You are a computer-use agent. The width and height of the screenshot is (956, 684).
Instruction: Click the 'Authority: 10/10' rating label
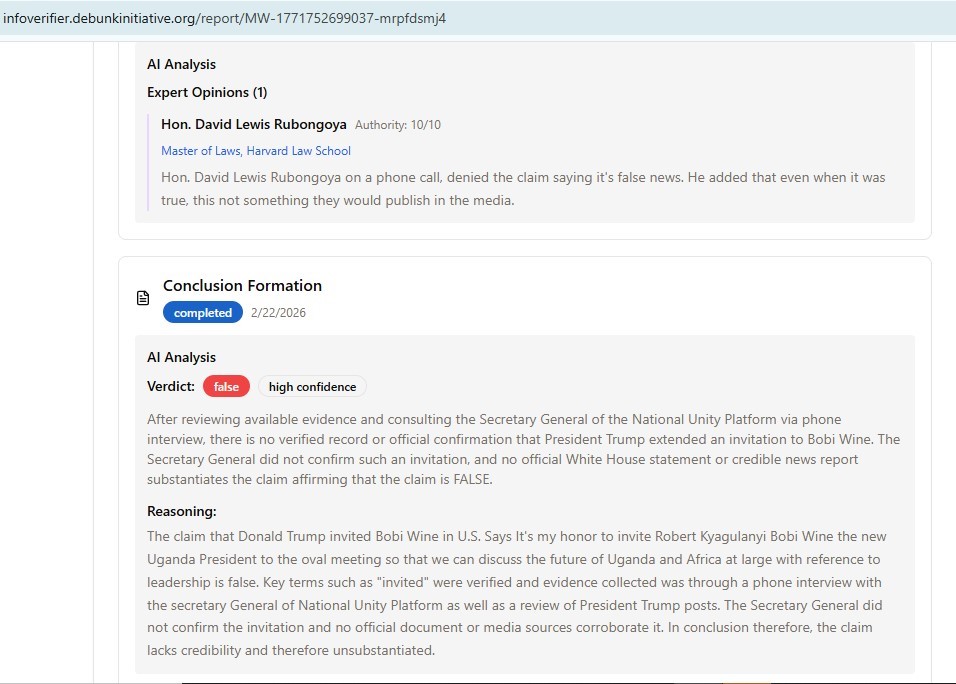397,125
